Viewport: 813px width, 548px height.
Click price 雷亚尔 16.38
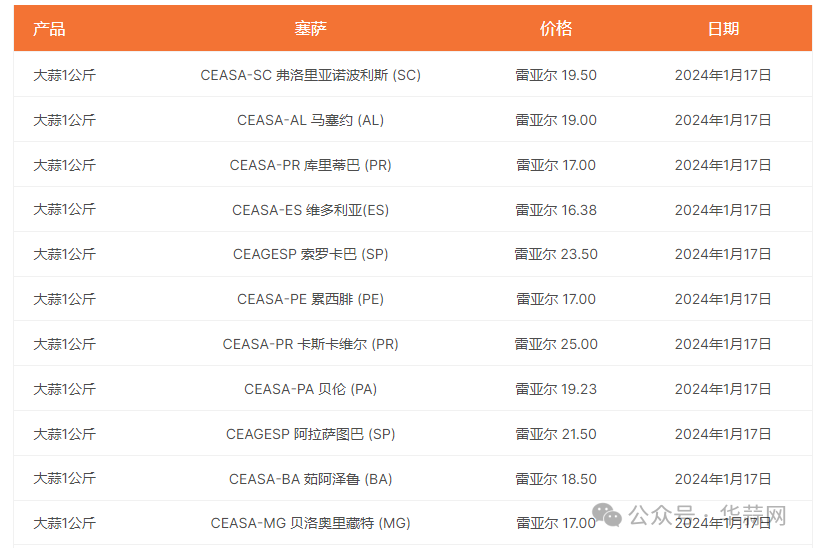tap(556, 210)
